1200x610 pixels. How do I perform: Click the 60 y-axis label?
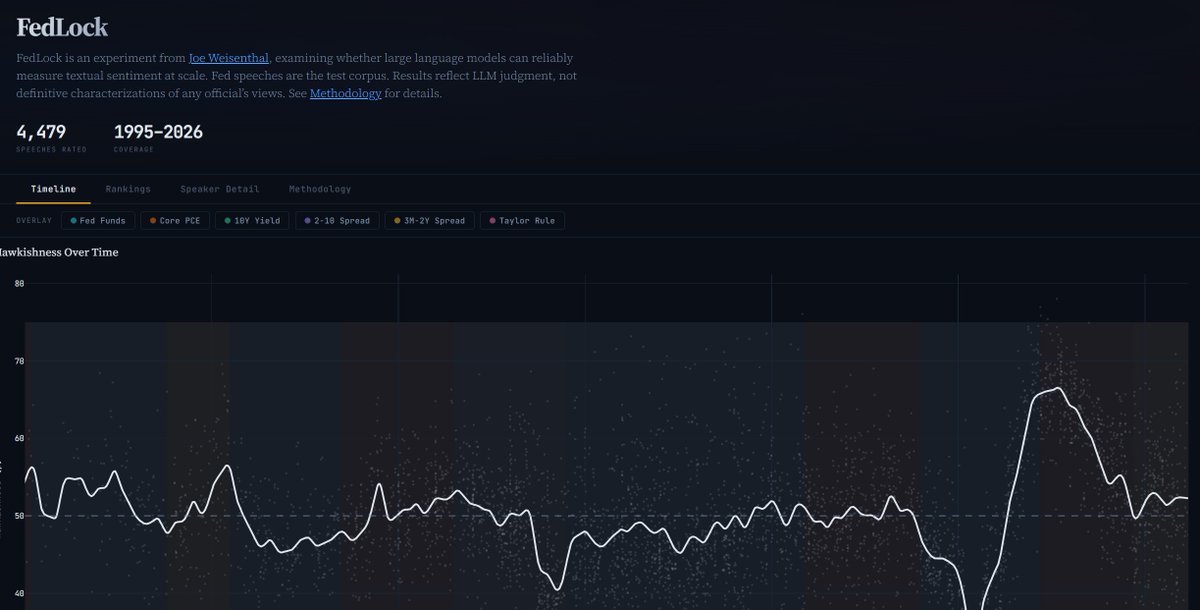point(19,438)
